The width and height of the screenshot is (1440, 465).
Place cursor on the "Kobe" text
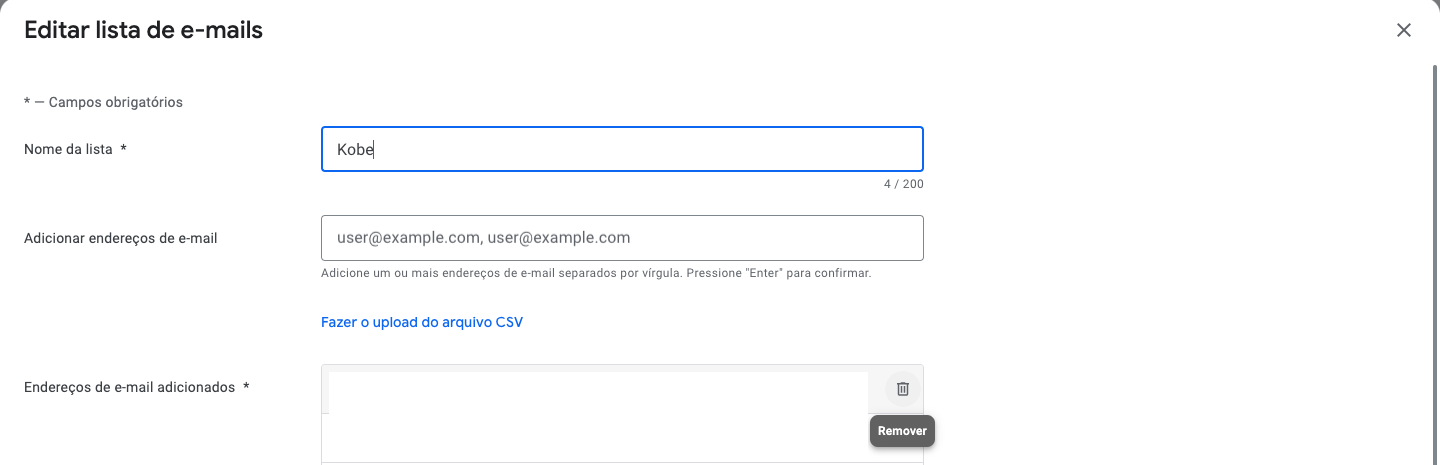tap(355, 150)
